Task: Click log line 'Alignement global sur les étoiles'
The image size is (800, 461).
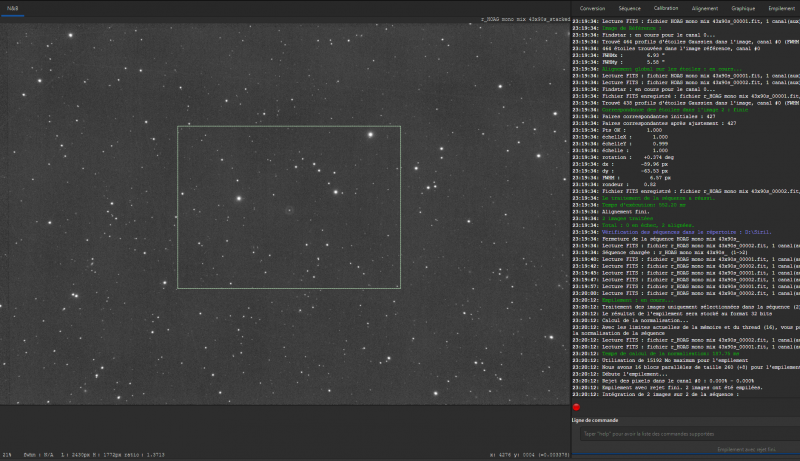Action: tap(672, 69)
